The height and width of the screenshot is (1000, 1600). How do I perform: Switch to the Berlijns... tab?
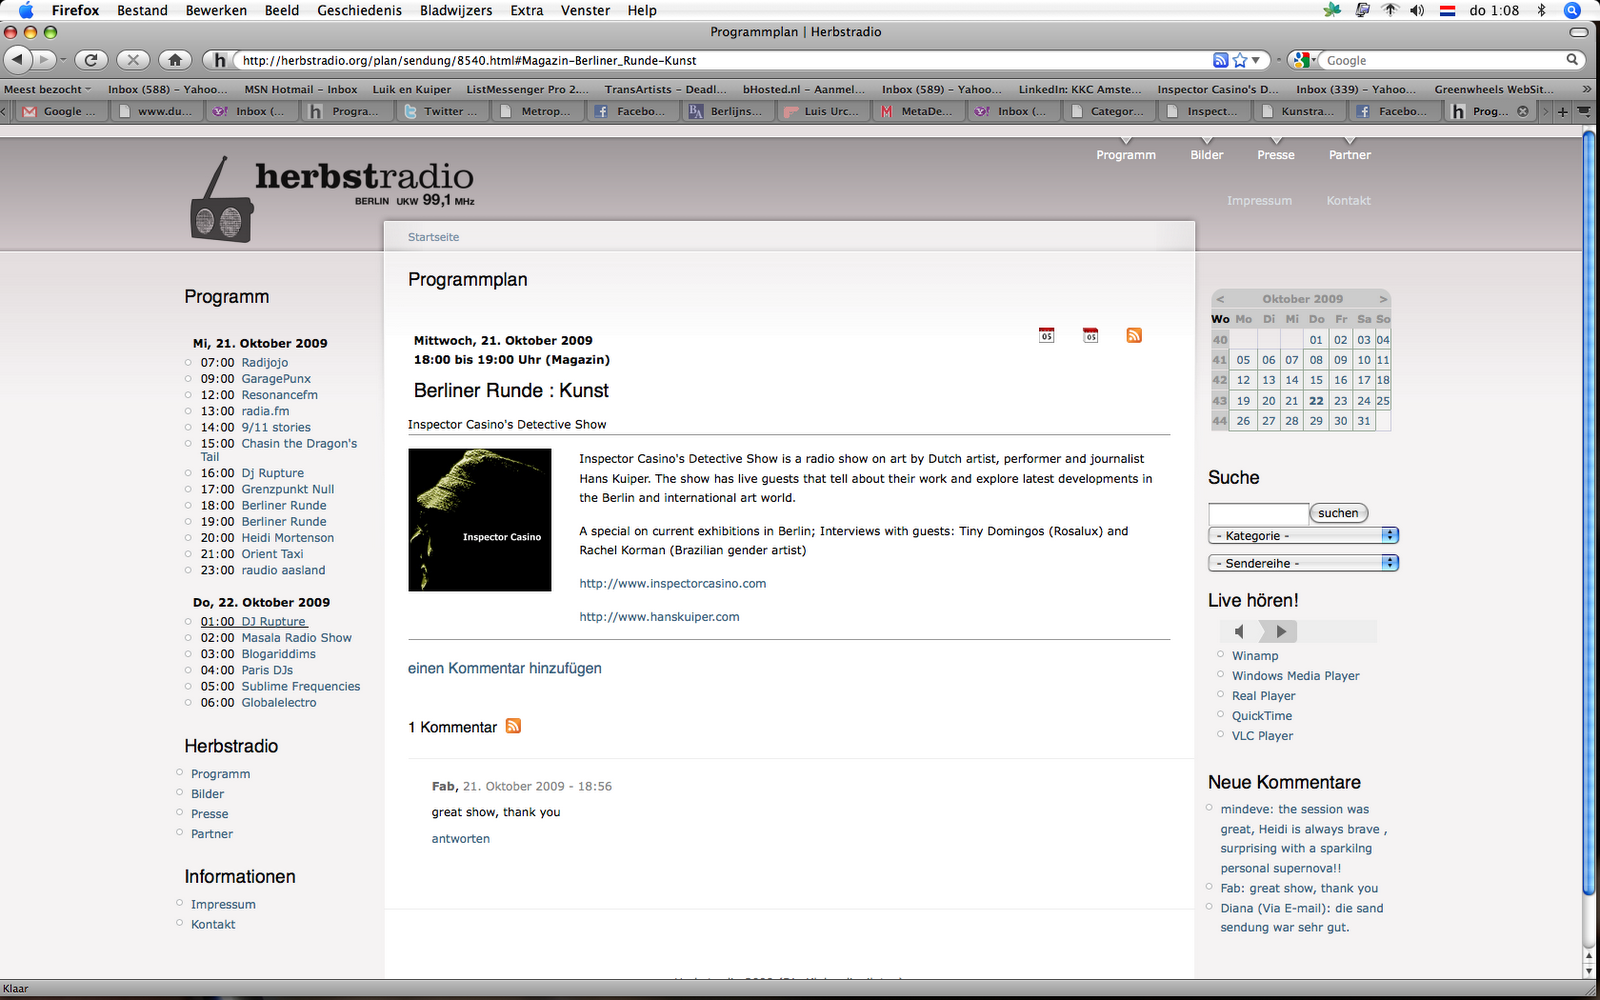click(x=727, y=111)
